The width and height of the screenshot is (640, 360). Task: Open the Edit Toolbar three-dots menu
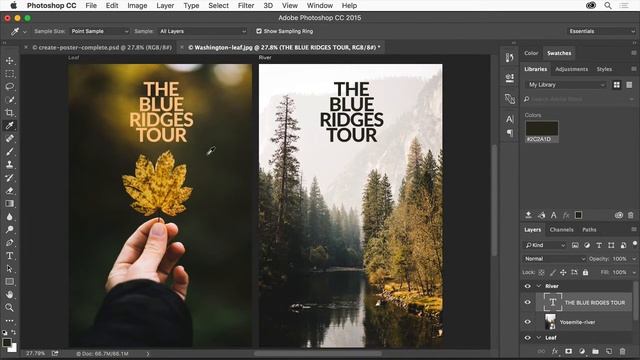[x=9, y=320]
